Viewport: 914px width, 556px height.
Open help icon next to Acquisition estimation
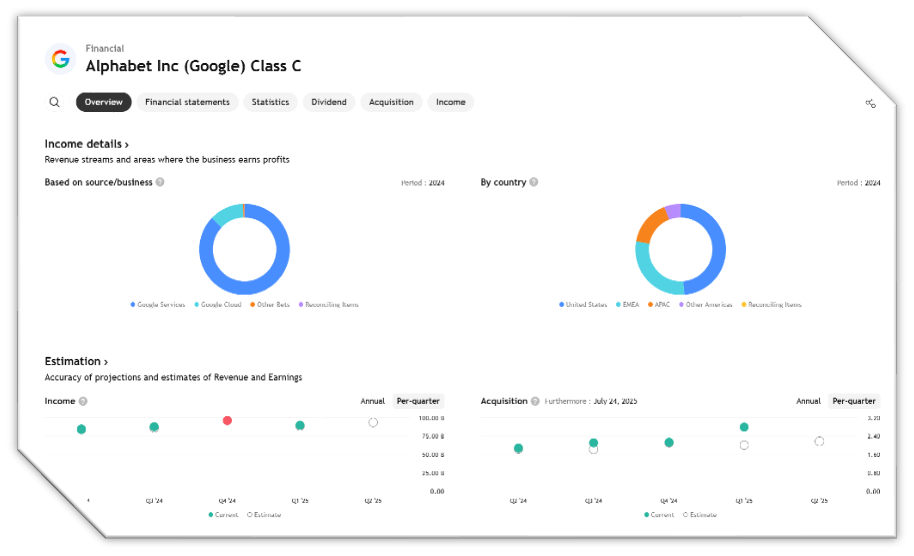pyautogui.click(x=535, y=401)
